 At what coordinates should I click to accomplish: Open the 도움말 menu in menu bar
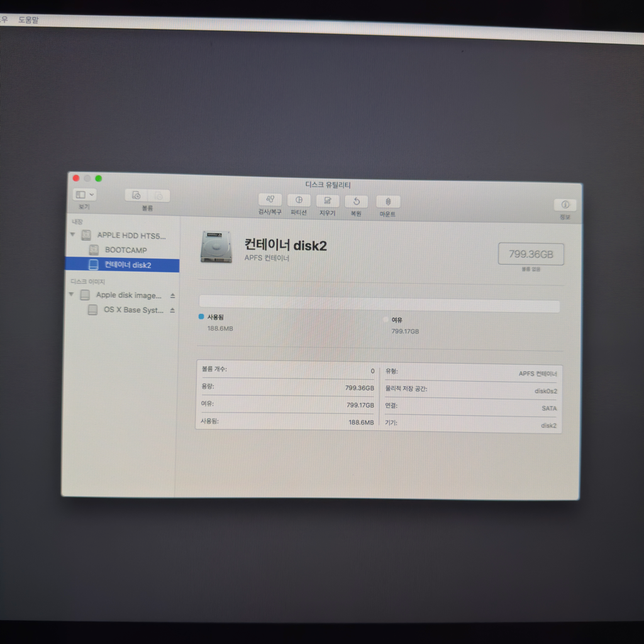[28, 19]
